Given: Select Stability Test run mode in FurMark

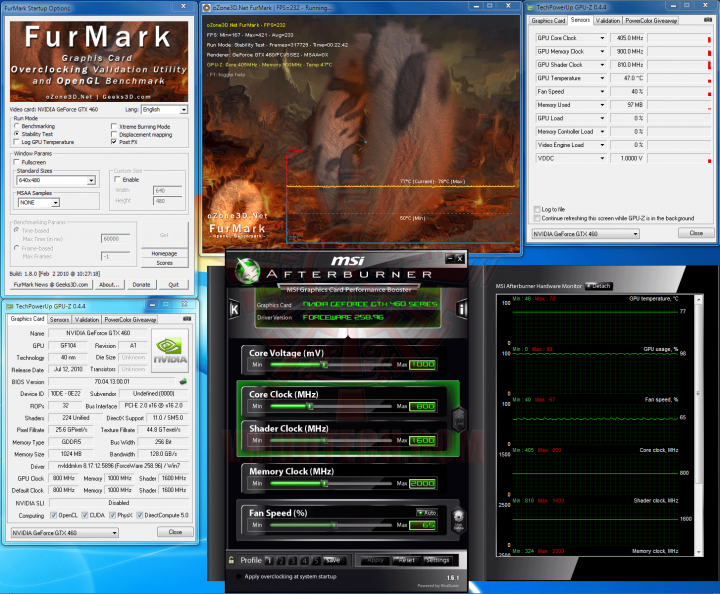Looking at the screenshot, I should [17, 134].
